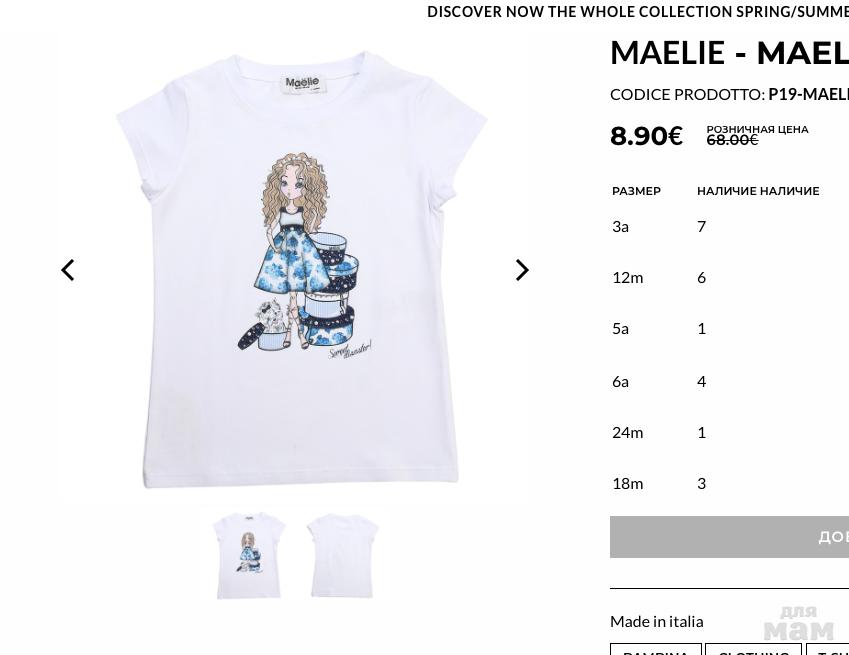Viewport: 849px width, 655px height.
Task: Click the product code P19-MAEL text
Action: [808, 94]
